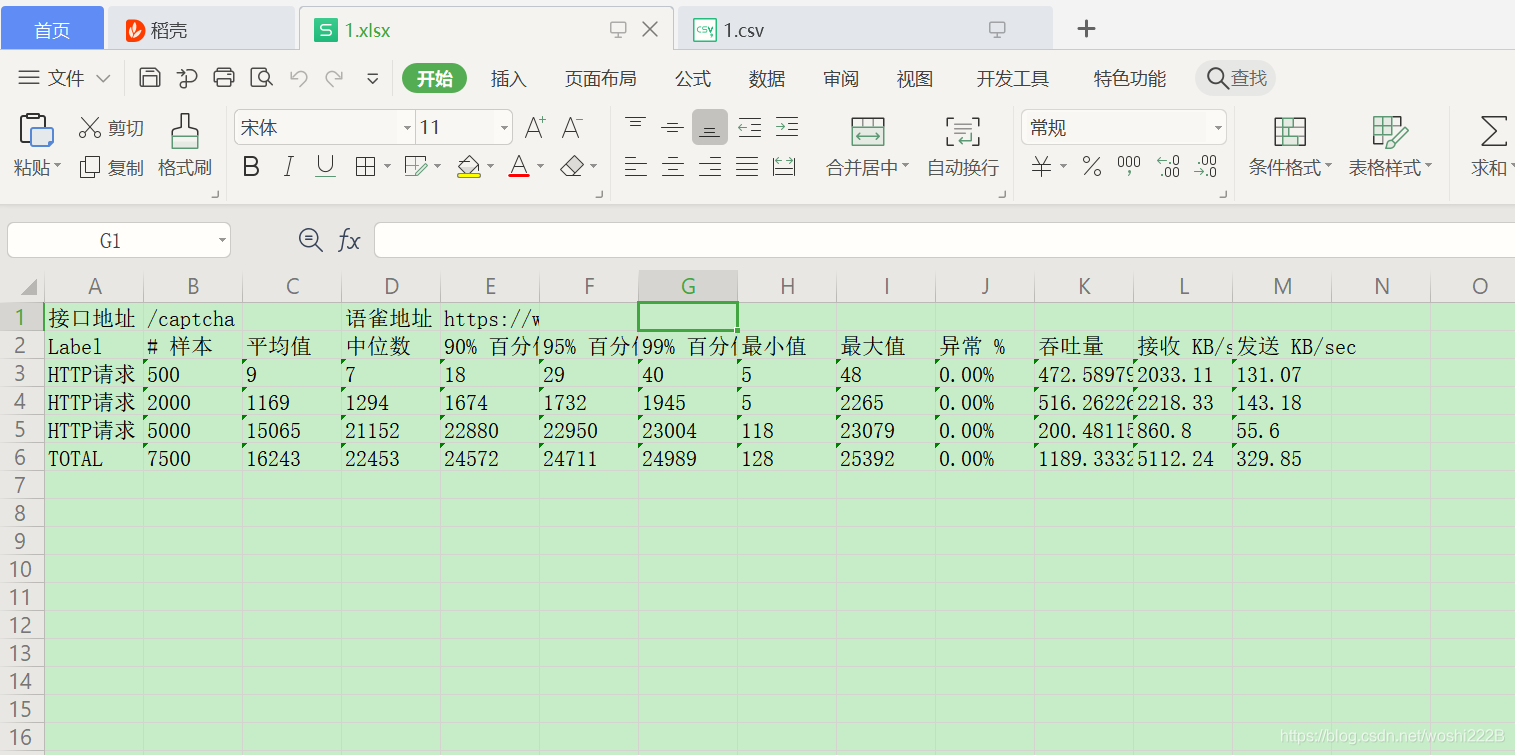Expand the Name Box dropdown arrow

[x=222, y=241]
